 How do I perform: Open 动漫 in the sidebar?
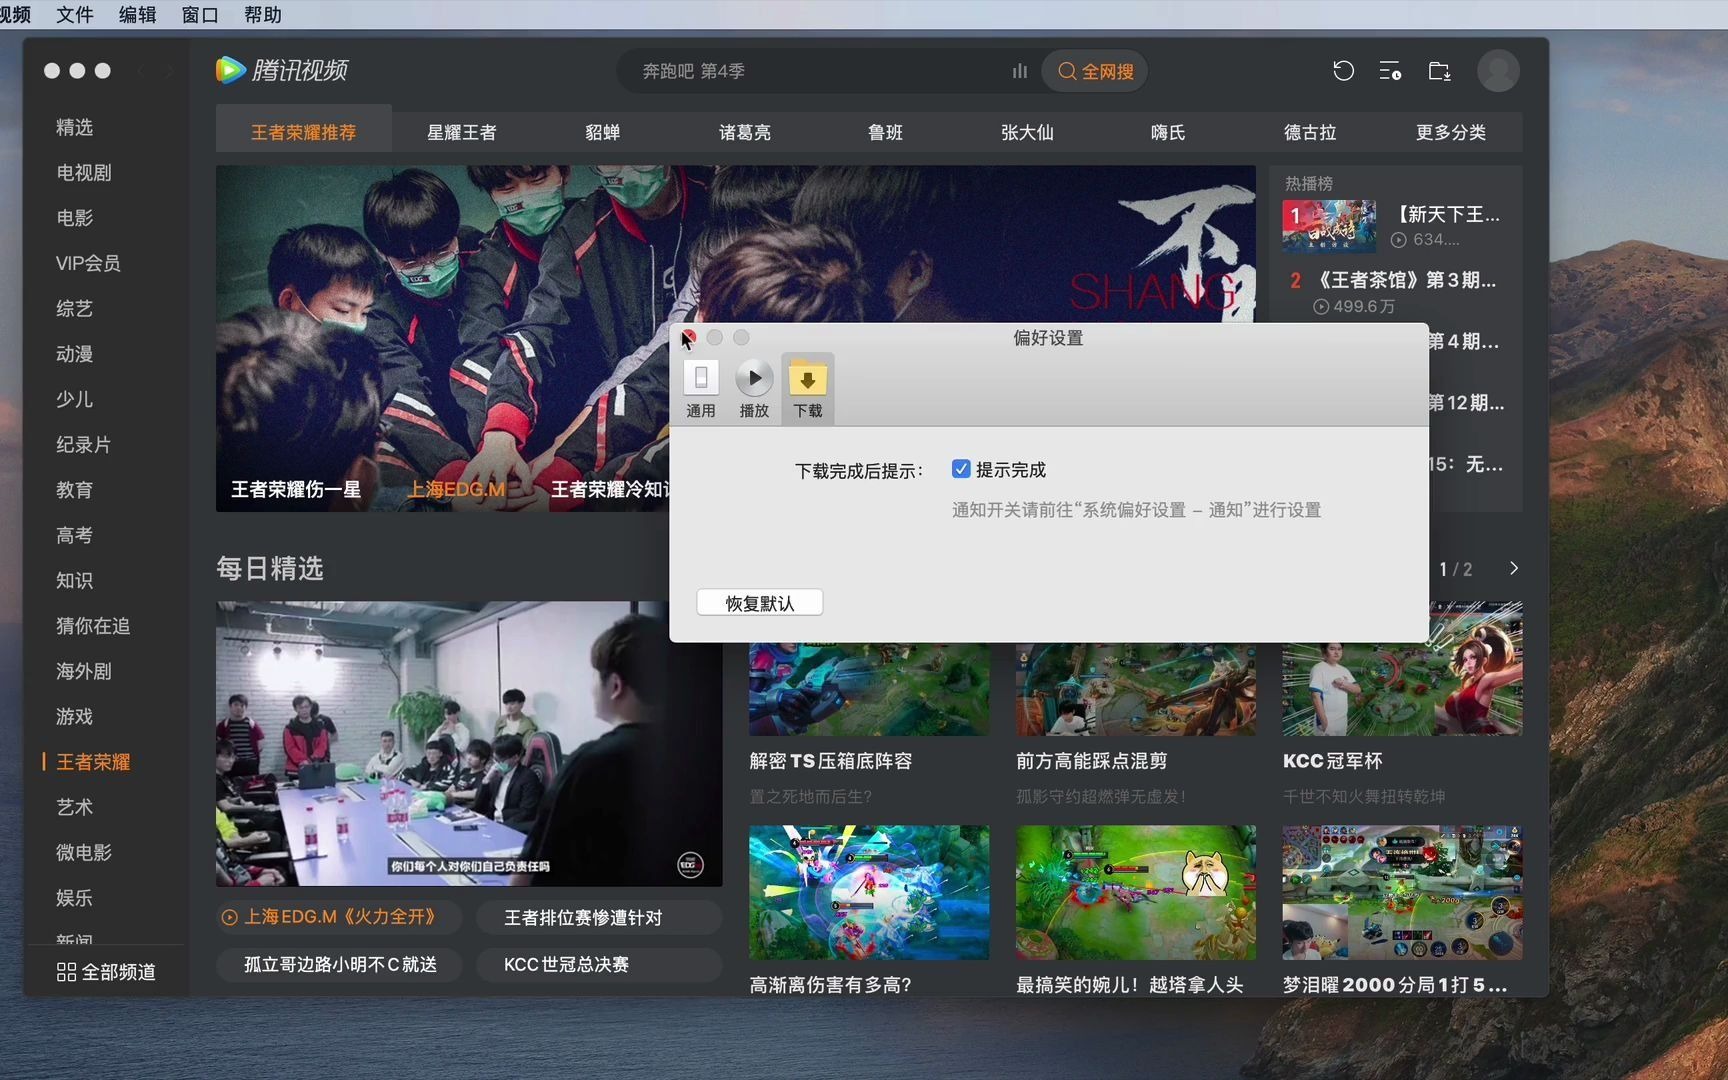pos(74,354)
